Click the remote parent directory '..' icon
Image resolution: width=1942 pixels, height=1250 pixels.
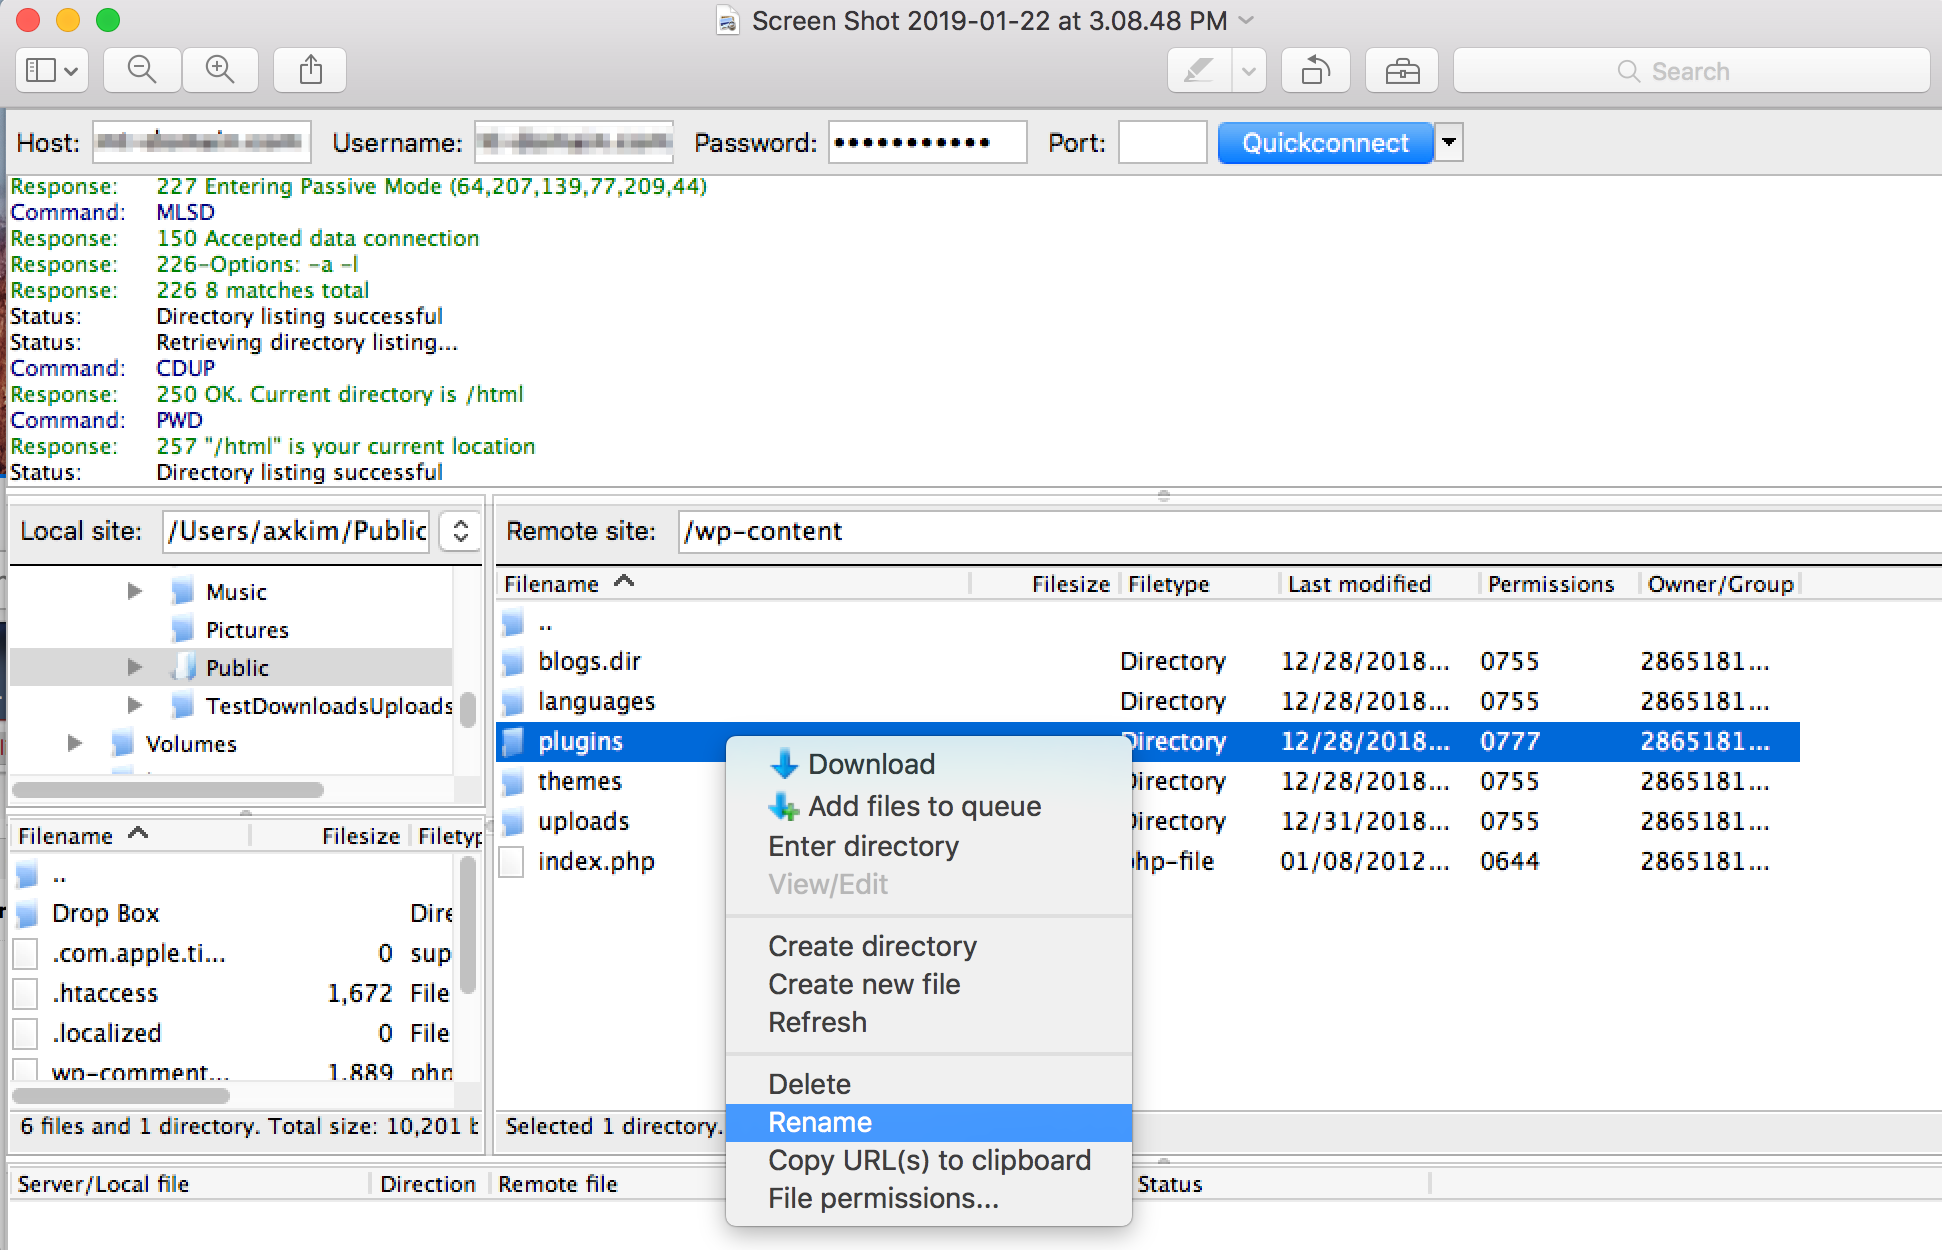(x=513, y=624)
